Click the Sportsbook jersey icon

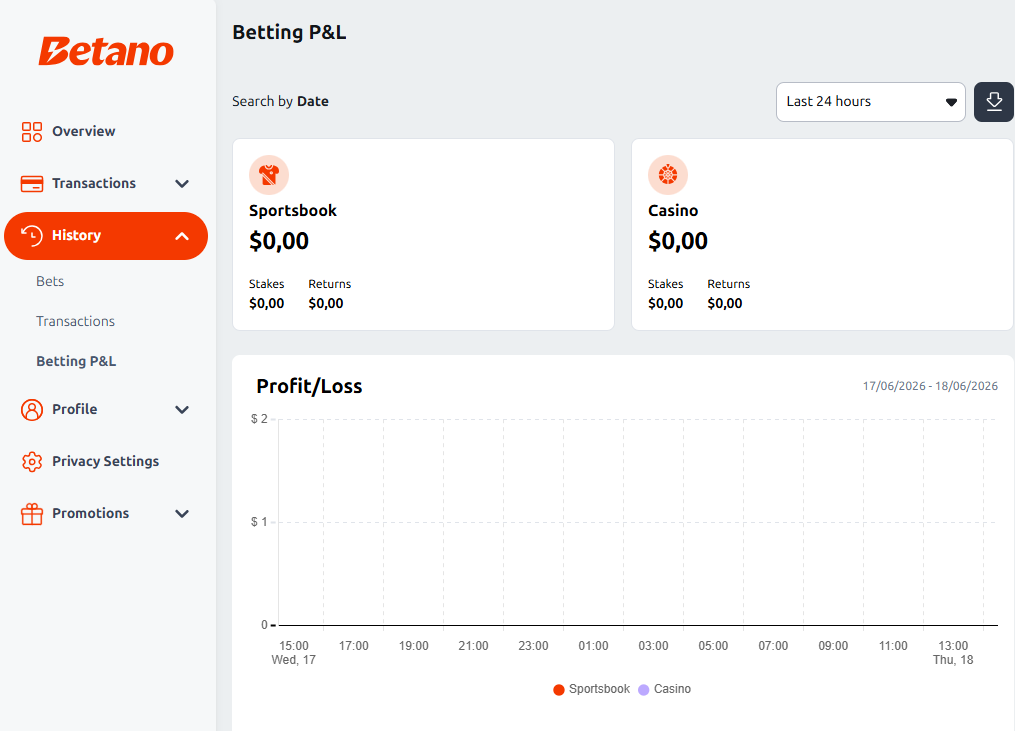pos(269,175)
